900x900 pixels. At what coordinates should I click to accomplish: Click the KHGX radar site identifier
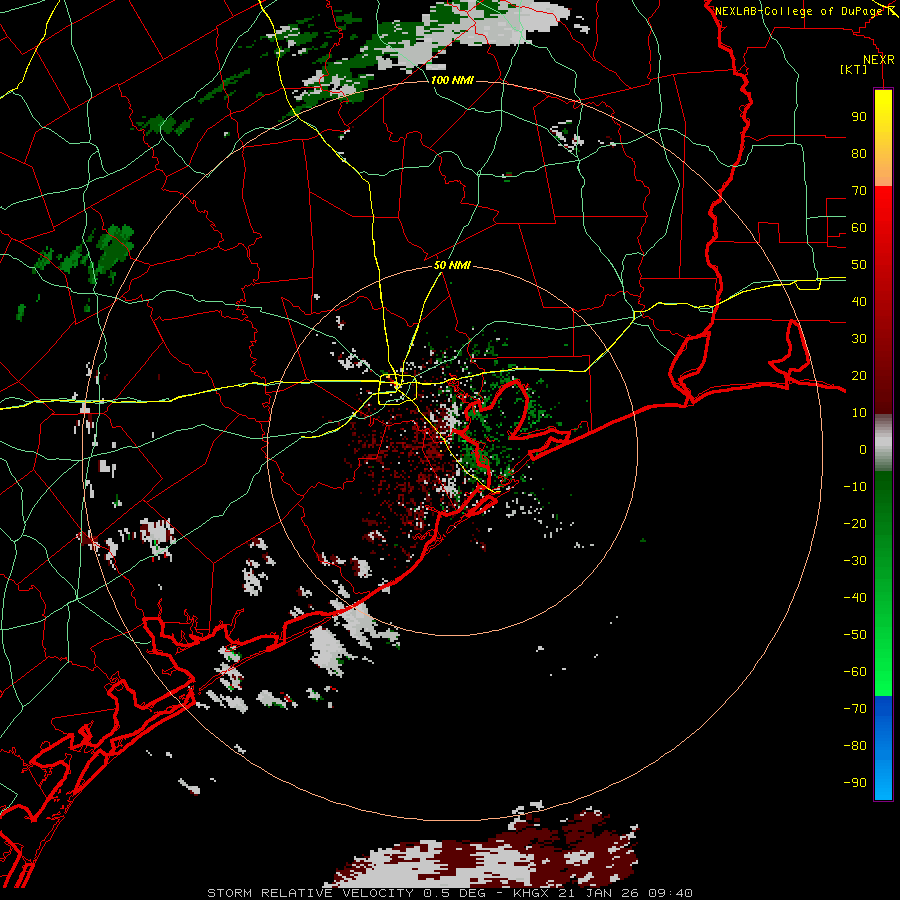531,893
